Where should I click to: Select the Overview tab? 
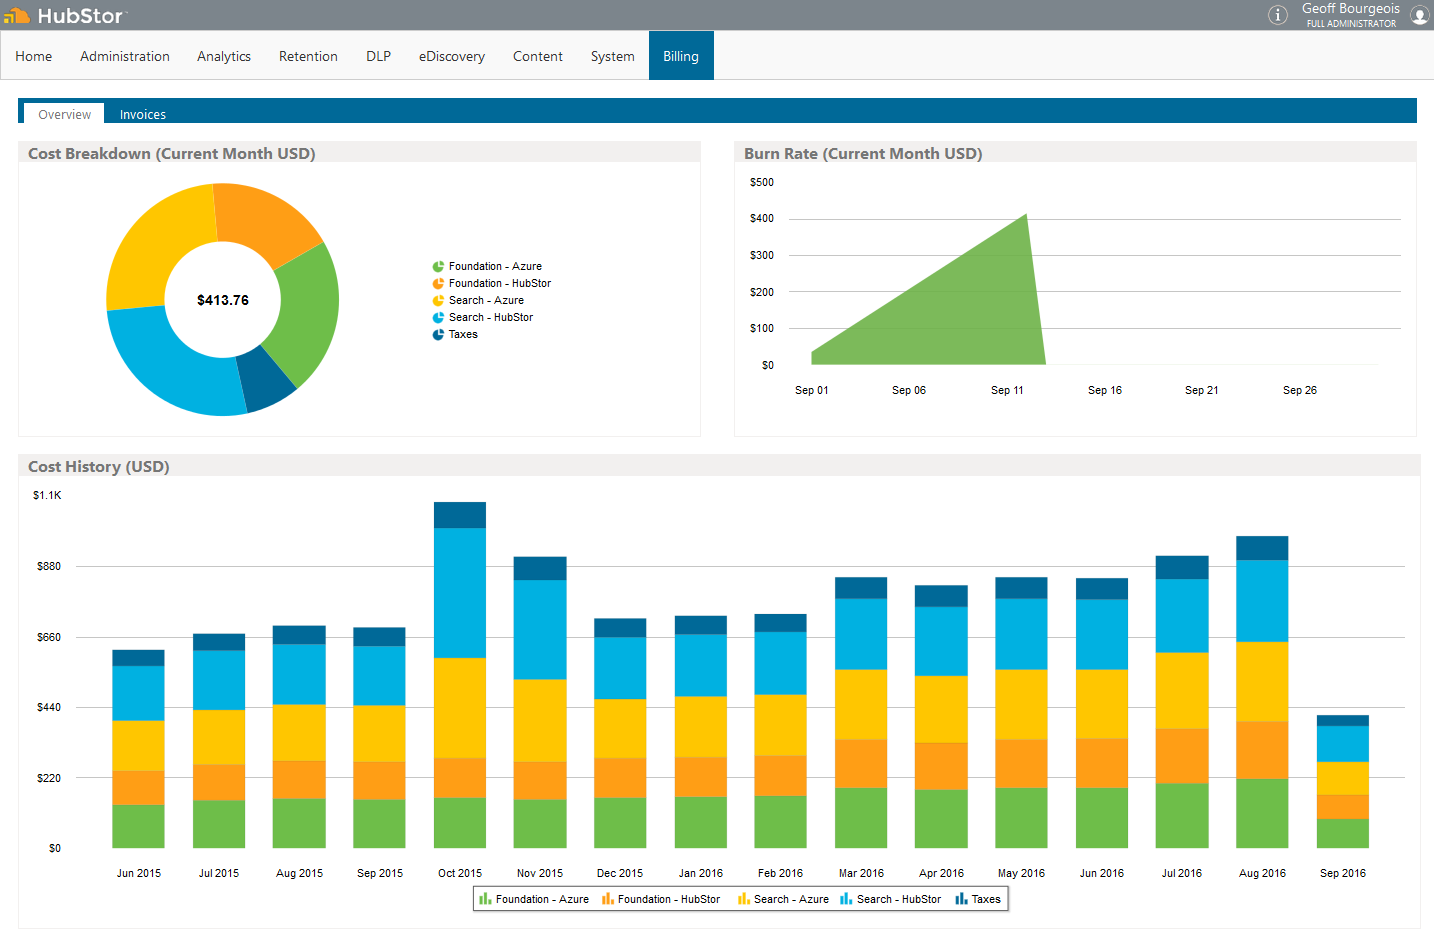coord(65,115)
